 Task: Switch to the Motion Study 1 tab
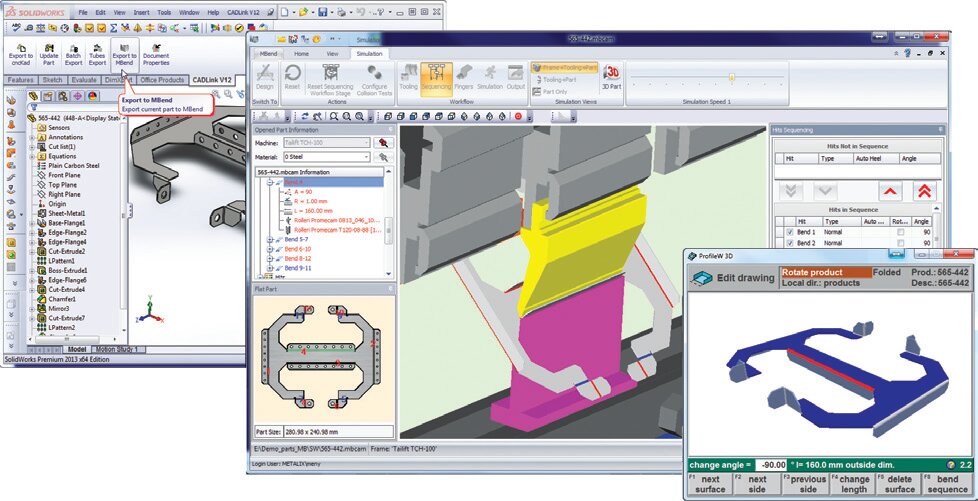point(119,349)
